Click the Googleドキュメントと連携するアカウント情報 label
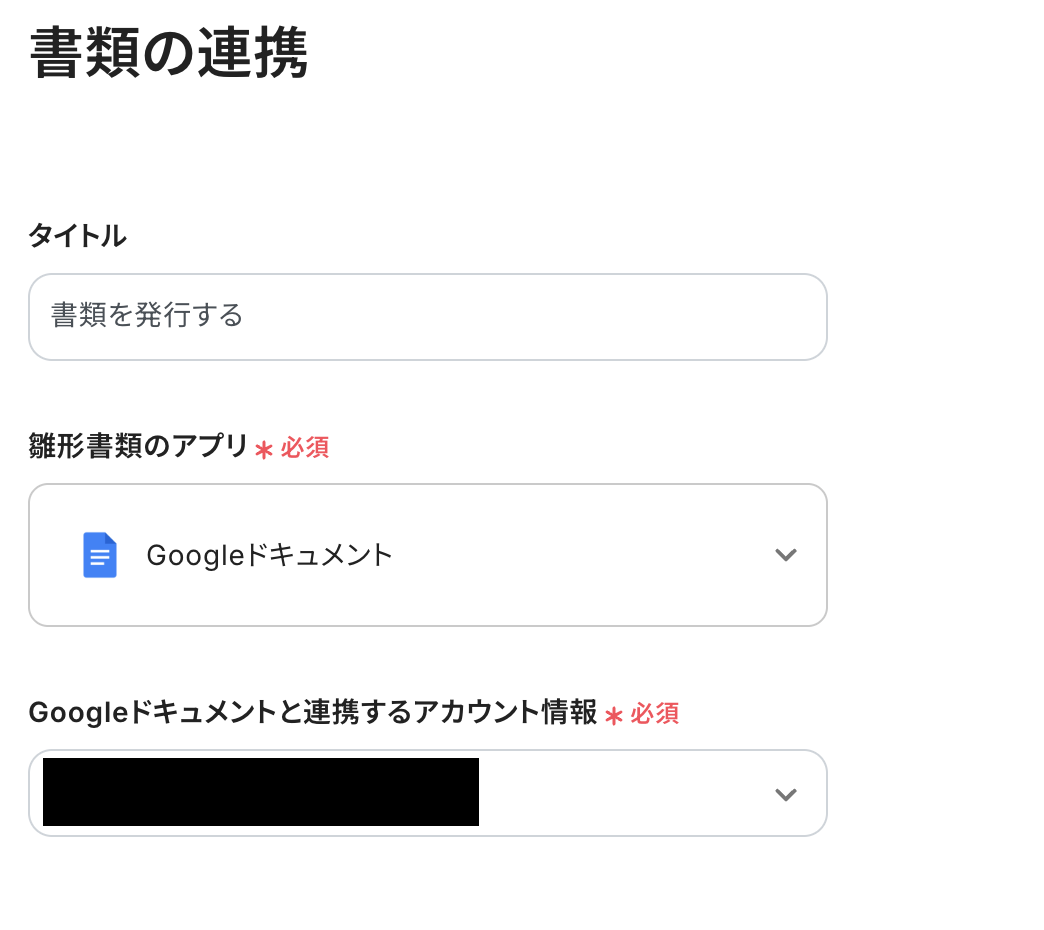 (x=312, y=713)
